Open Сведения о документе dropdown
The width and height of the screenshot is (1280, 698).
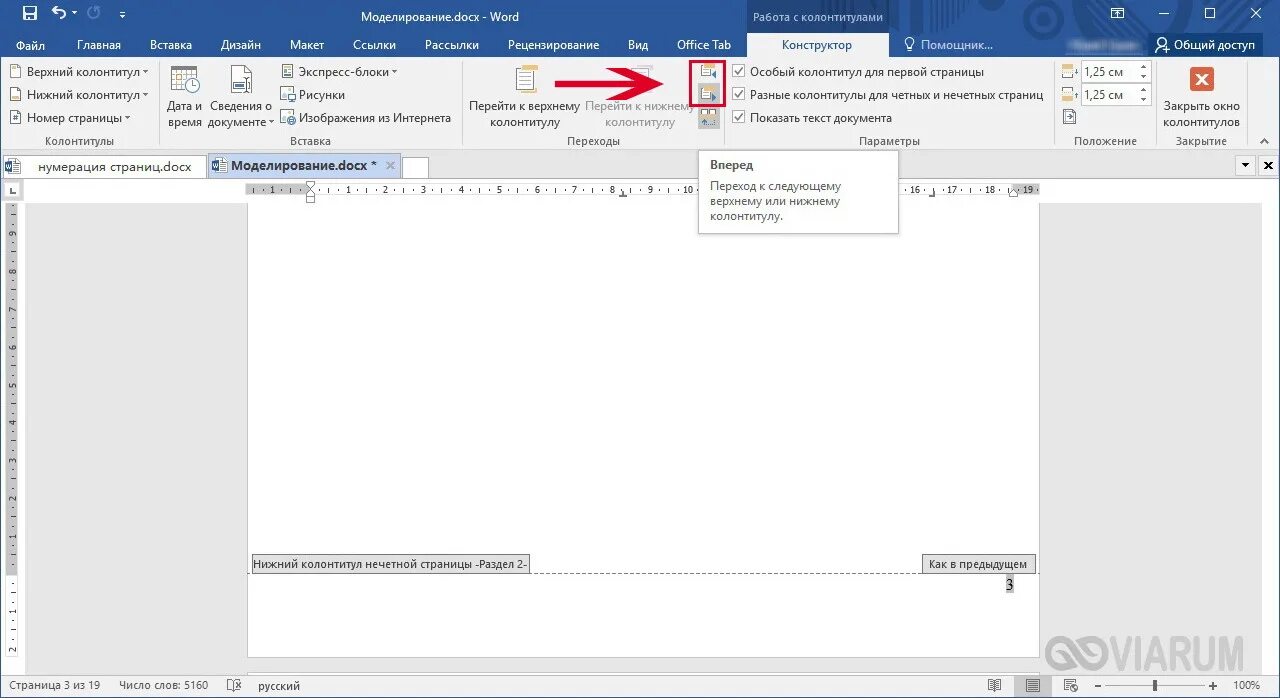click(241, 97)
